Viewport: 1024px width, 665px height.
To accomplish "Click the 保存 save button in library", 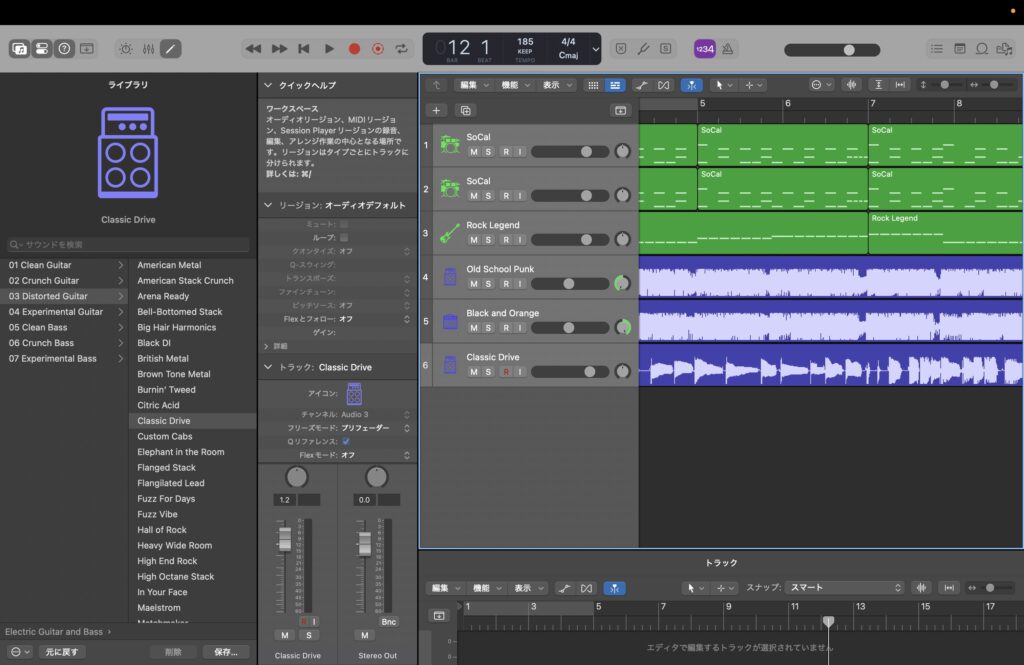I will tap(226, 652).
